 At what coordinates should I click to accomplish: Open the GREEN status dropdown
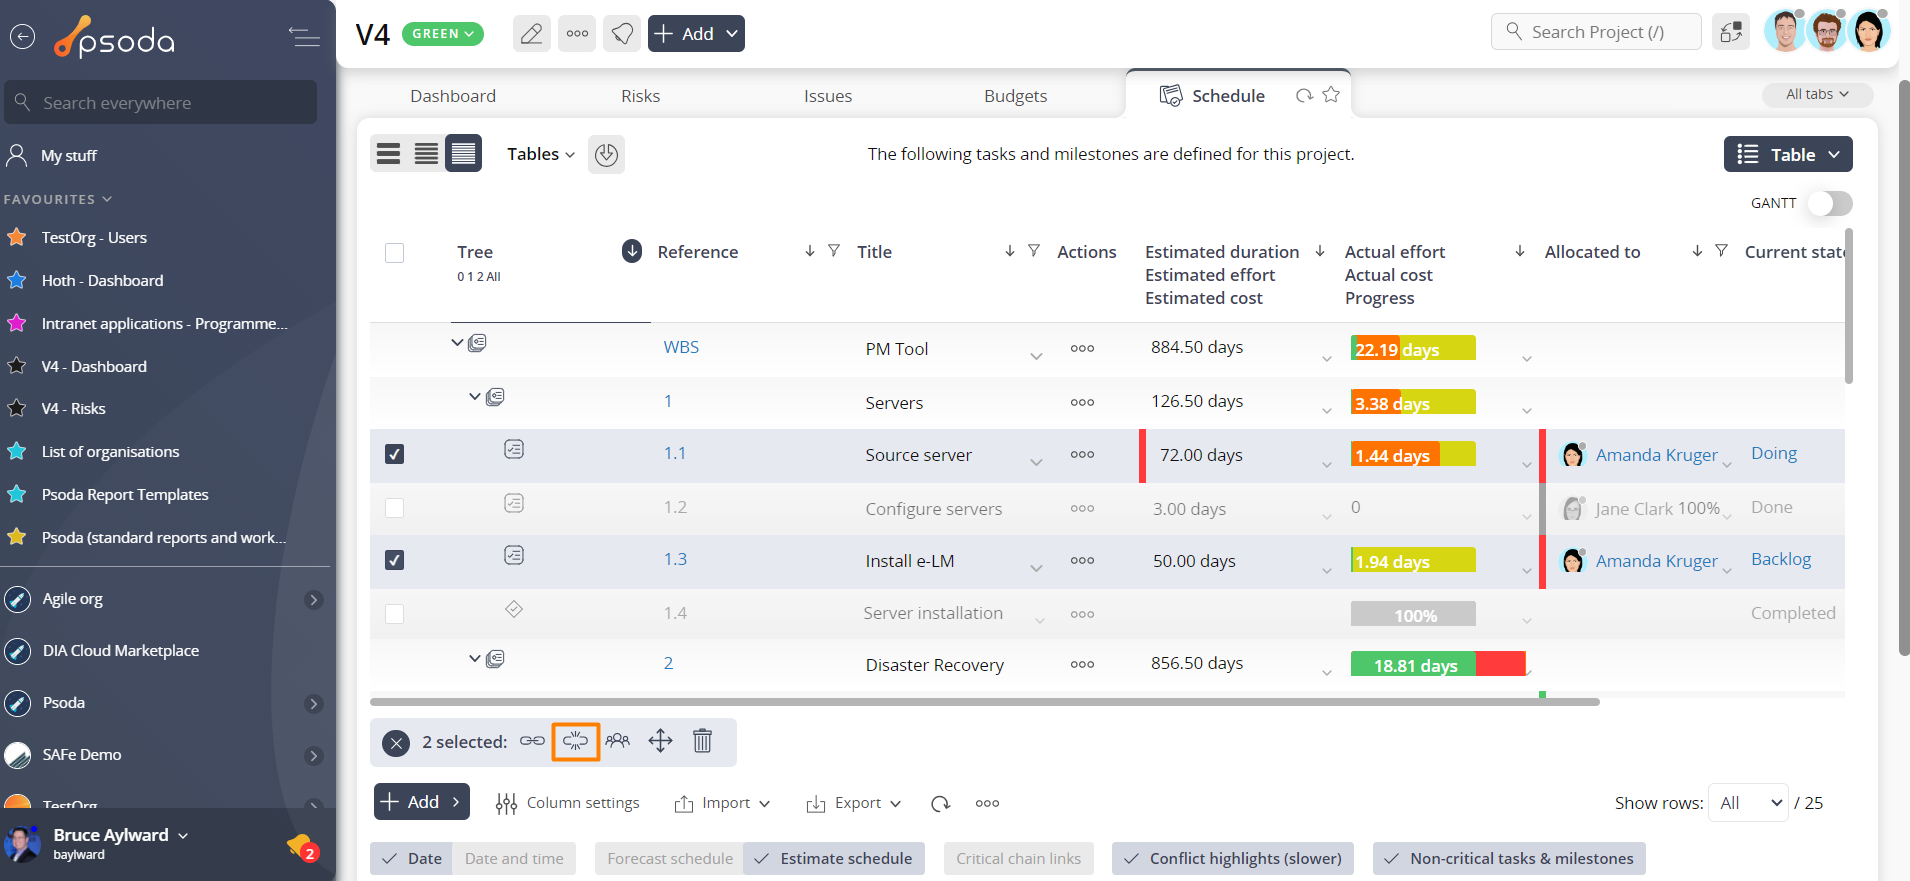coord(442,34)
